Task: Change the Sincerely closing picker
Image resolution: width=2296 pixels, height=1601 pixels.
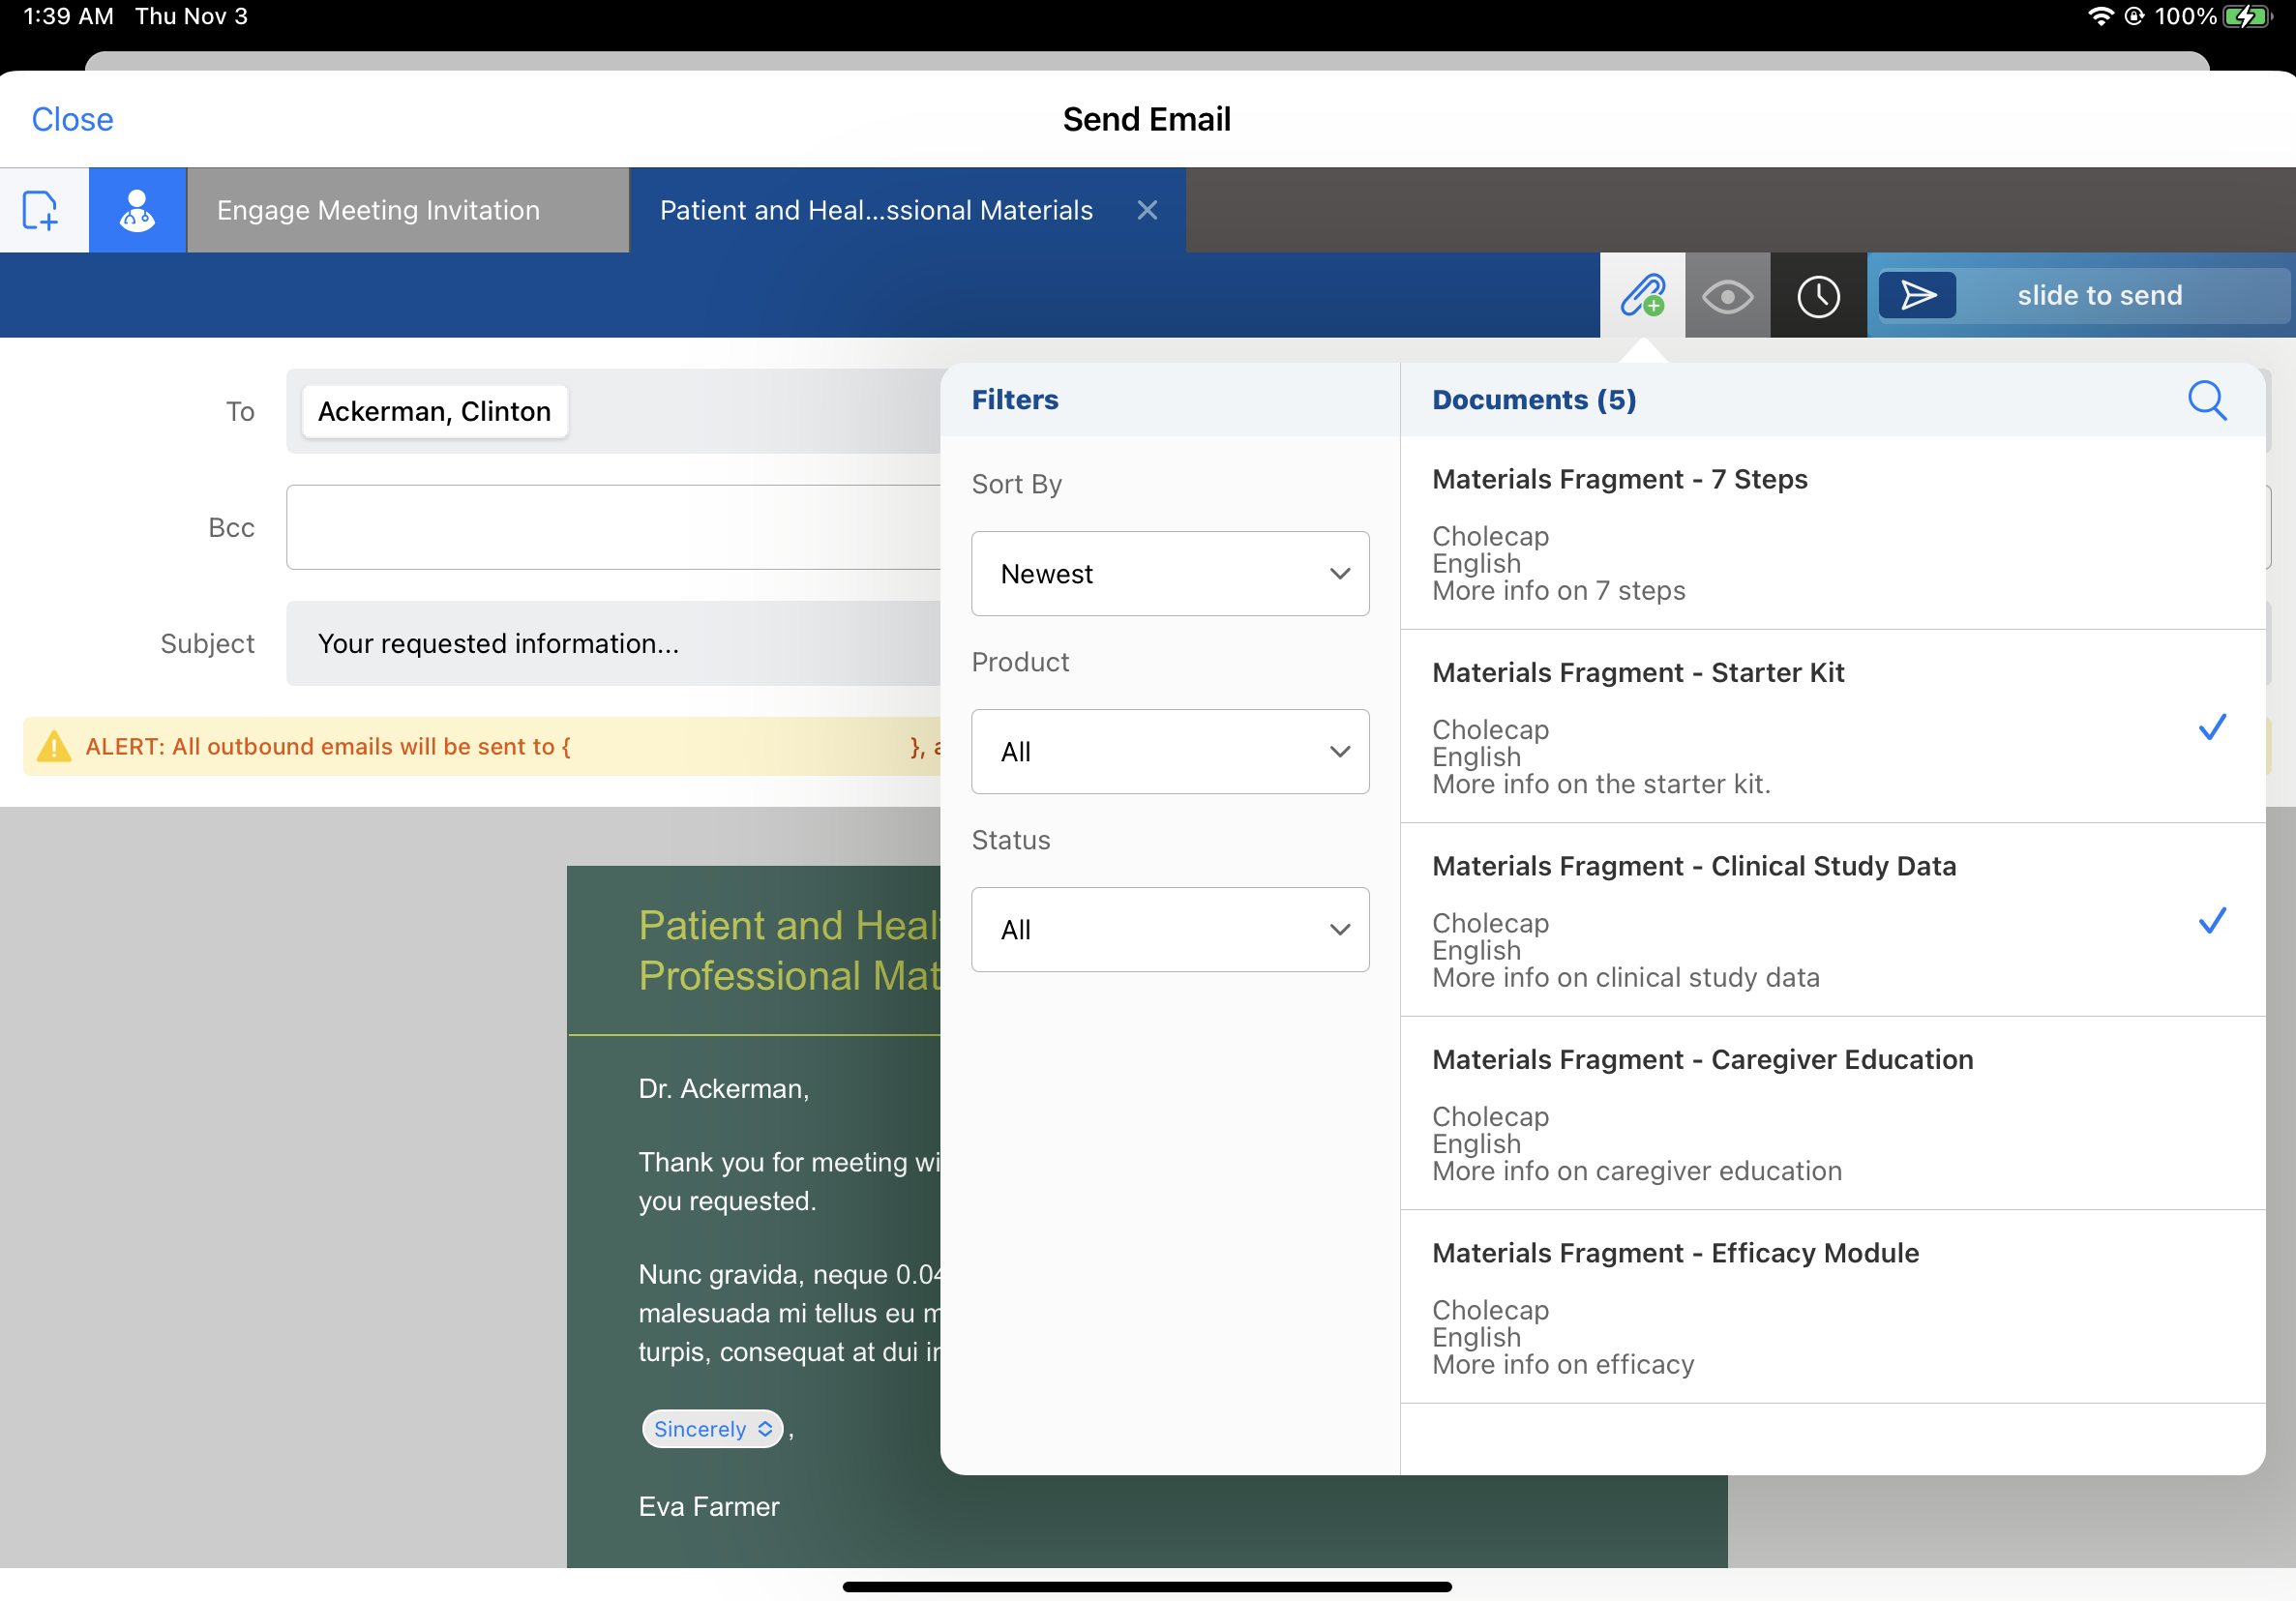Action: click(x=712, y=1428)
